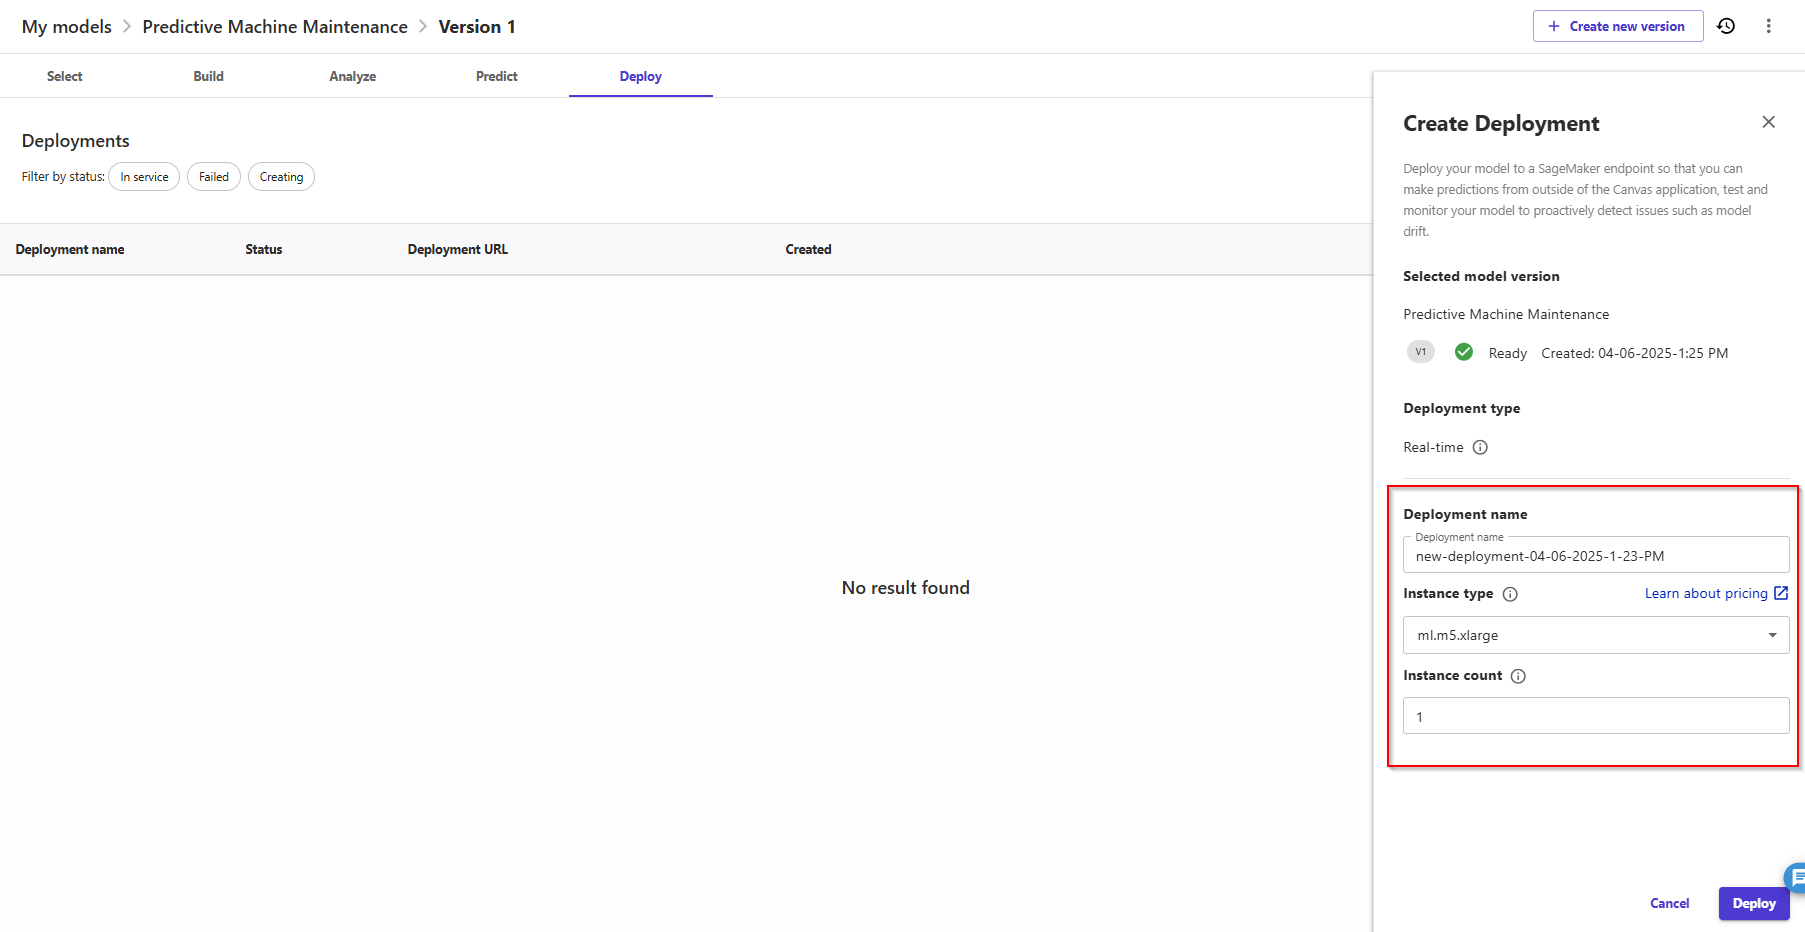This screenshot has height=932, width=1805.
Task: Filter deployments by Failed status
Action: click(214, 177)
